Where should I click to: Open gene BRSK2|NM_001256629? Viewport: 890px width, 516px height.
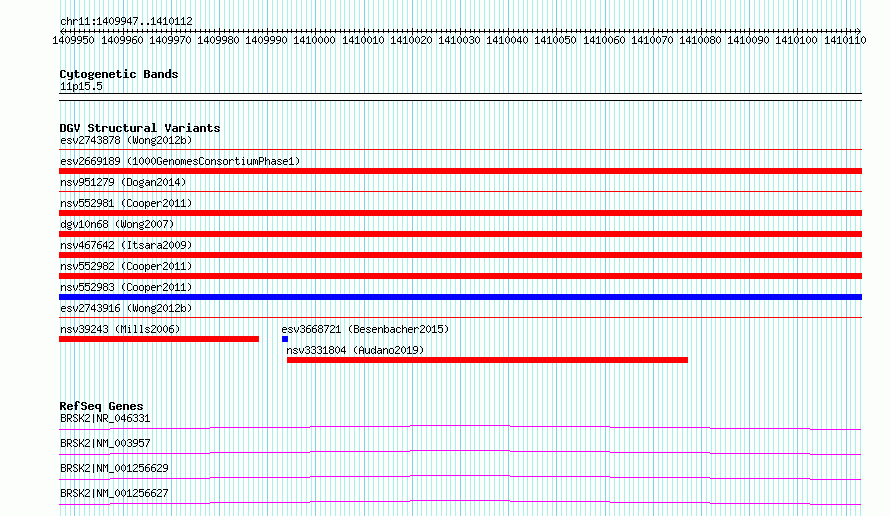114,468
